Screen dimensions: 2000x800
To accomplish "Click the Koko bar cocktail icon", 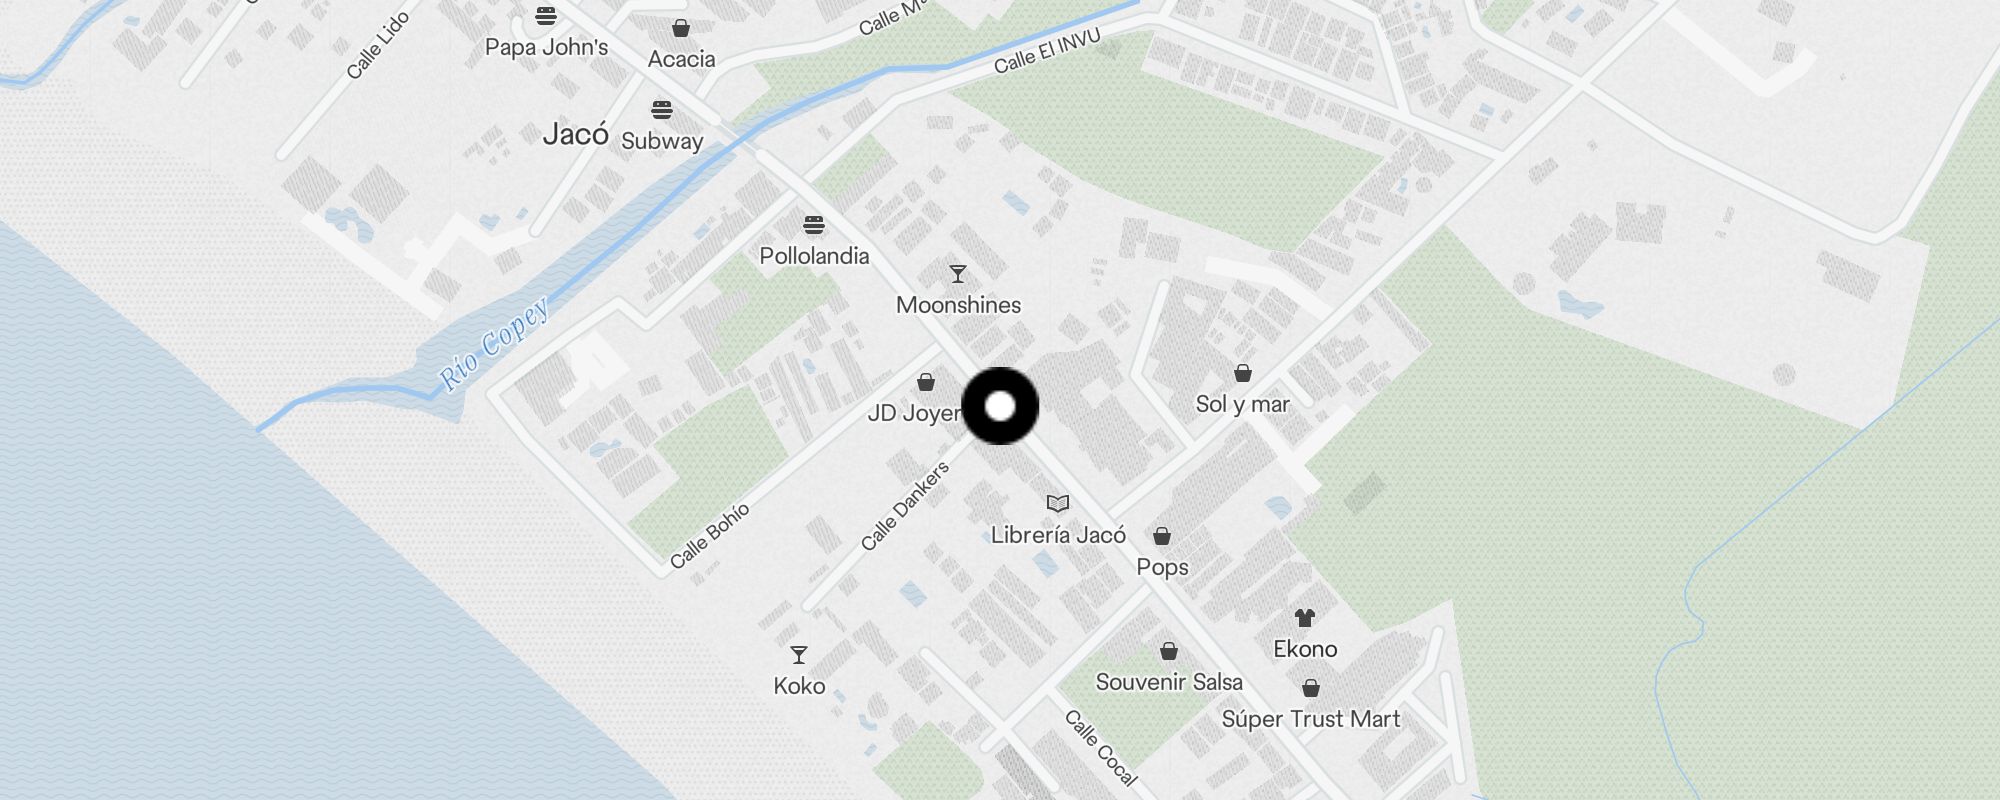I will [799, 655].
